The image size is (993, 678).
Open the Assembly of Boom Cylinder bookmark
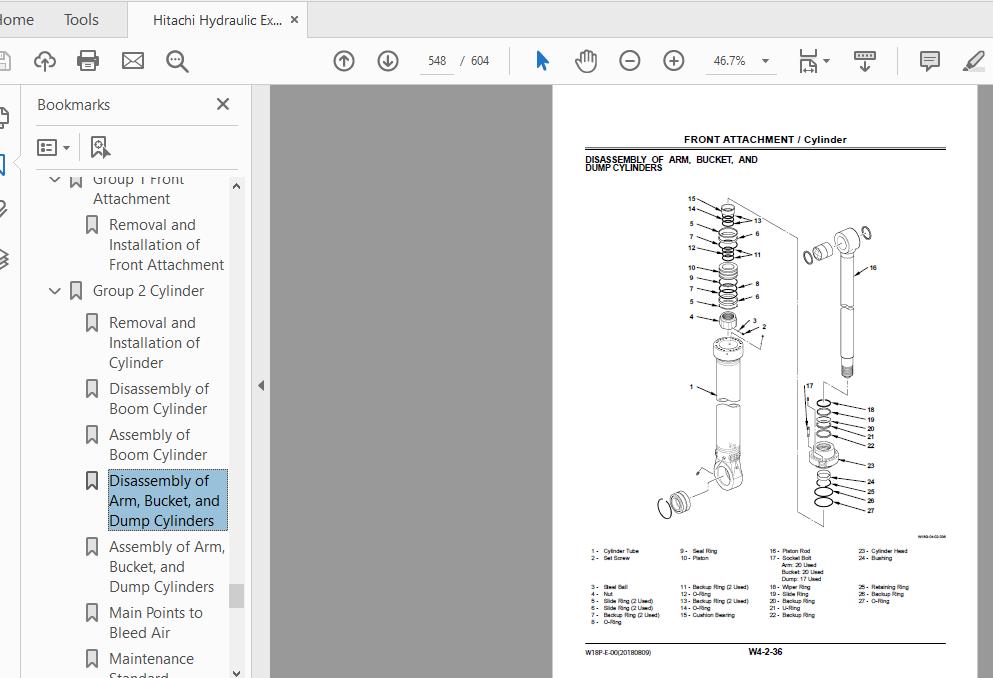pos(156,444)
